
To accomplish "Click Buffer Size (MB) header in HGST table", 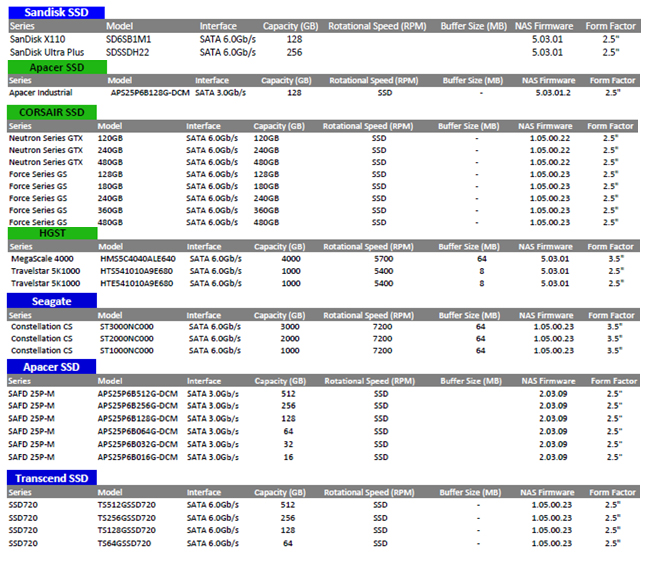I will [469, 247].
